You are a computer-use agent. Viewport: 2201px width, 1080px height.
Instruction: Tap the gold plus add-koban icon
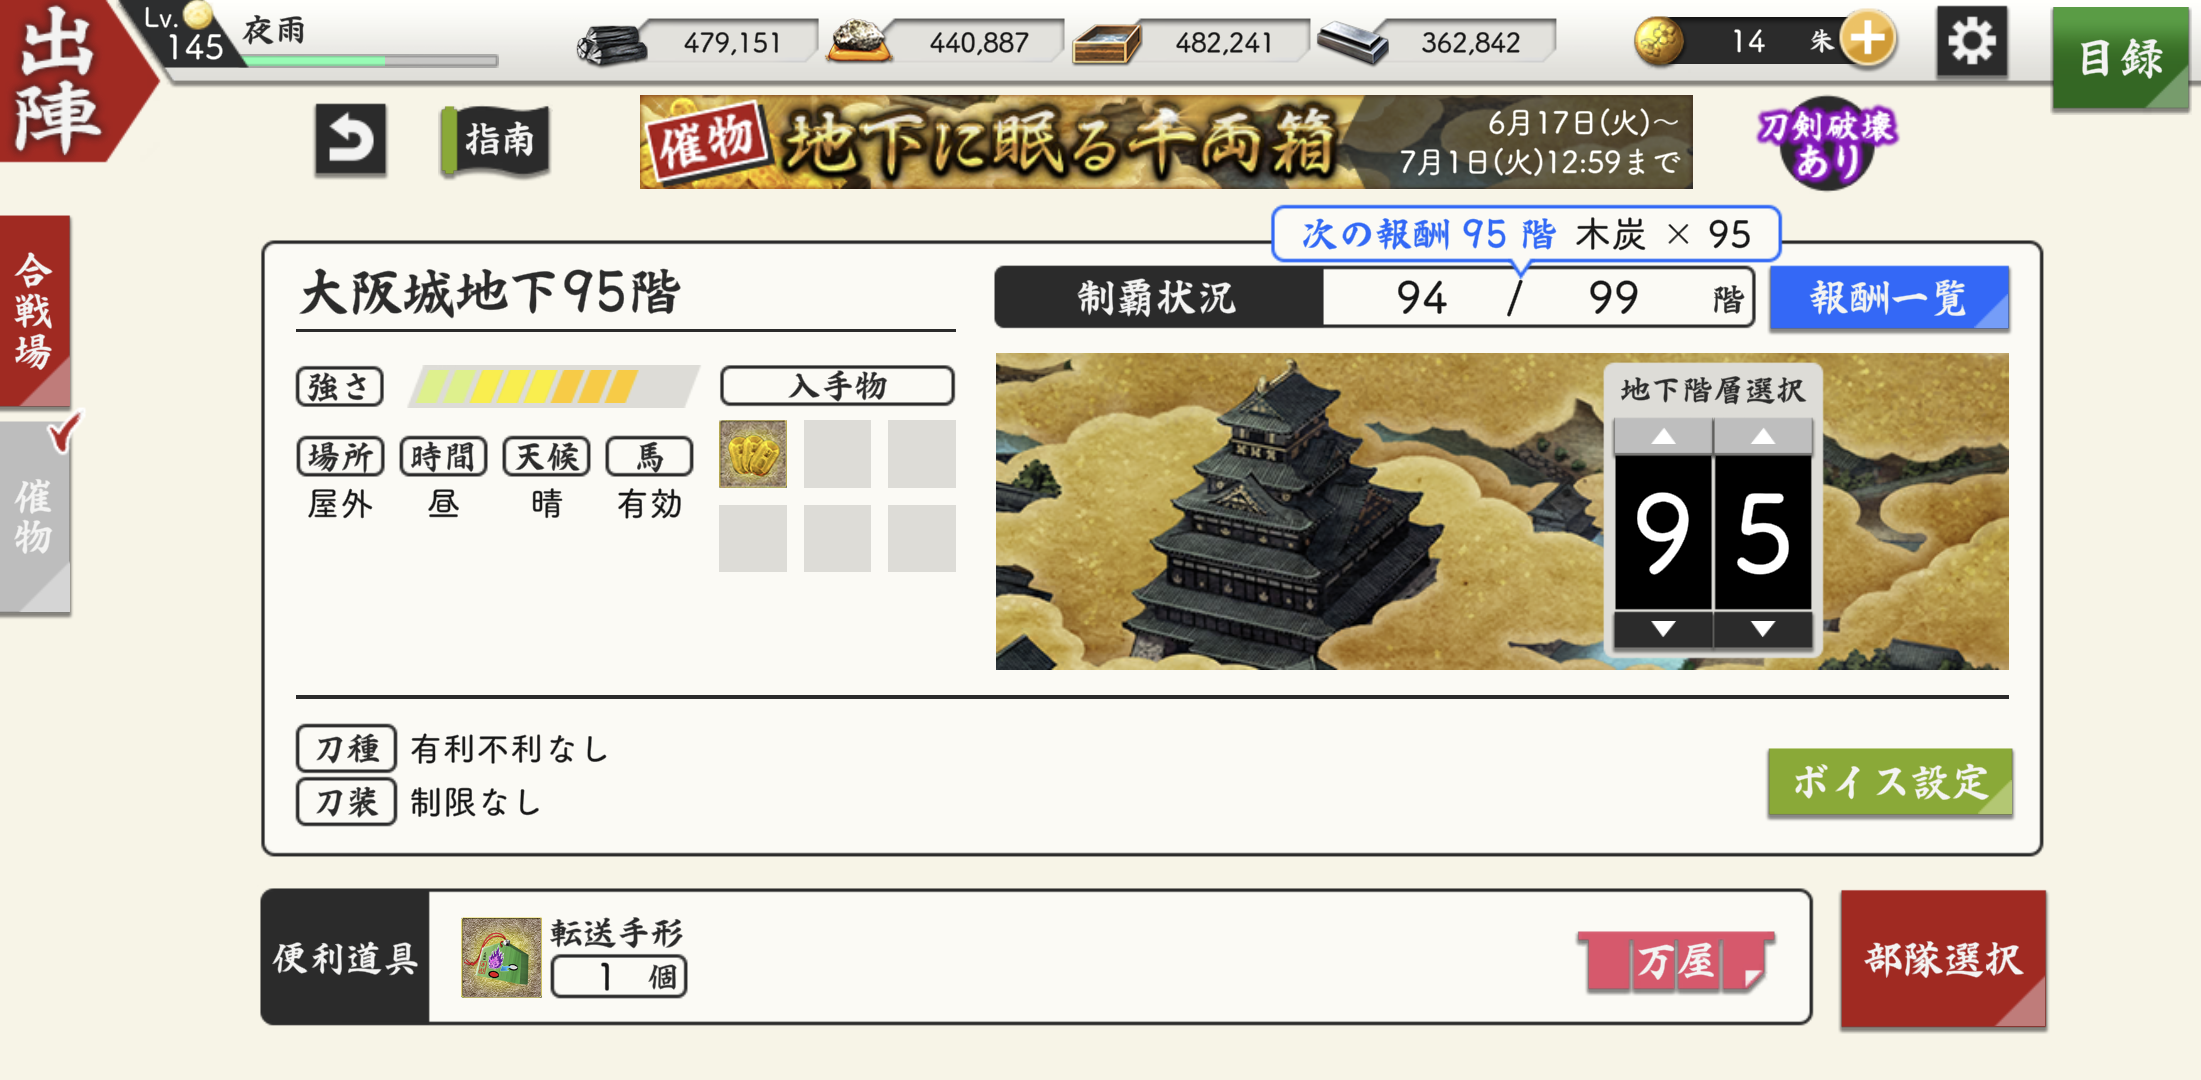click(1867, 40)
